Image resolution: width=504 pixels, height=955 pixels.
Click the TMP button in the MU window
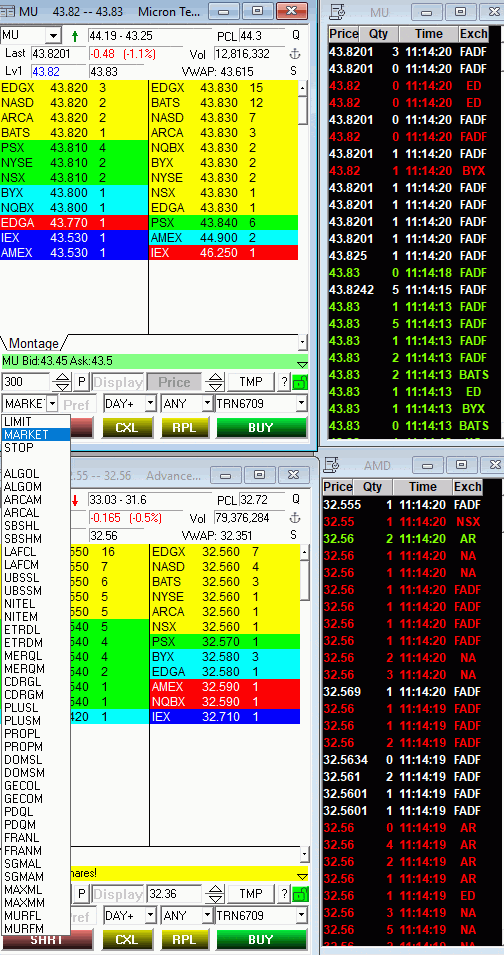click(251, 382)
